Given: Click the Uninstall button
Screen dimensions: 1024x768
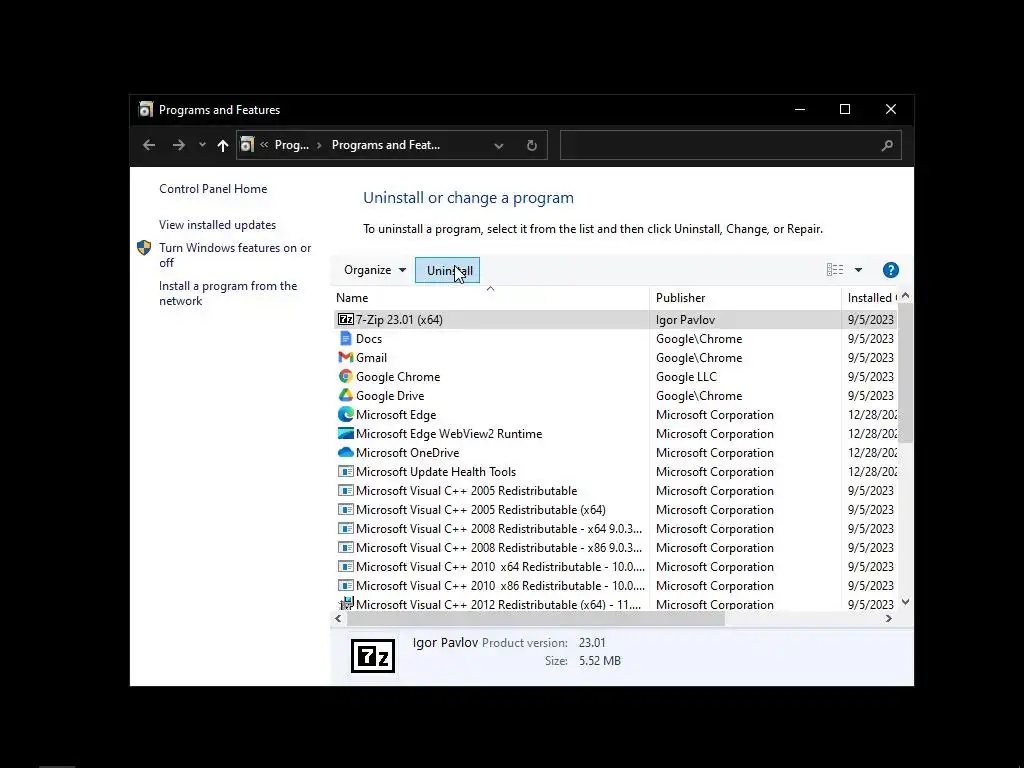Looking at the screenshot, I should coord(447,270).
